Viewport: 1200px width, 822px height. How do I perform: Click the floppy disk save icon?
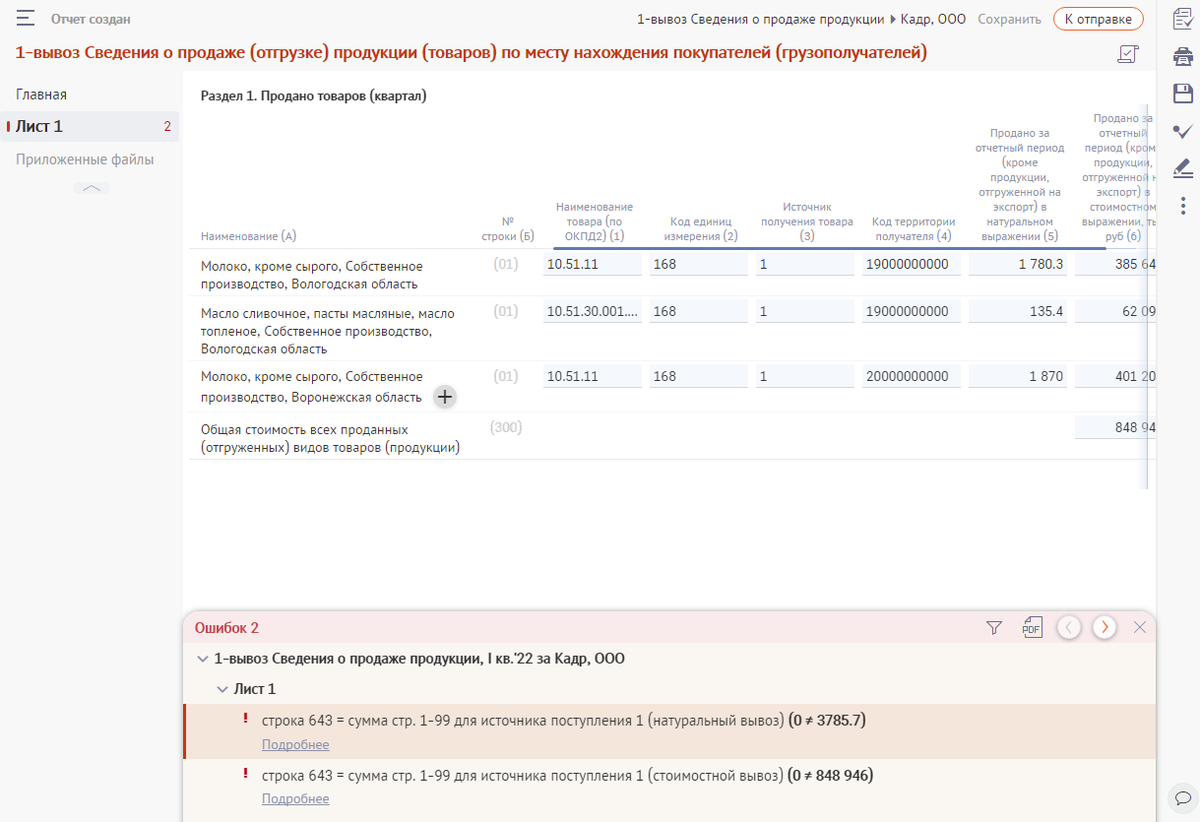[1182, 94]
